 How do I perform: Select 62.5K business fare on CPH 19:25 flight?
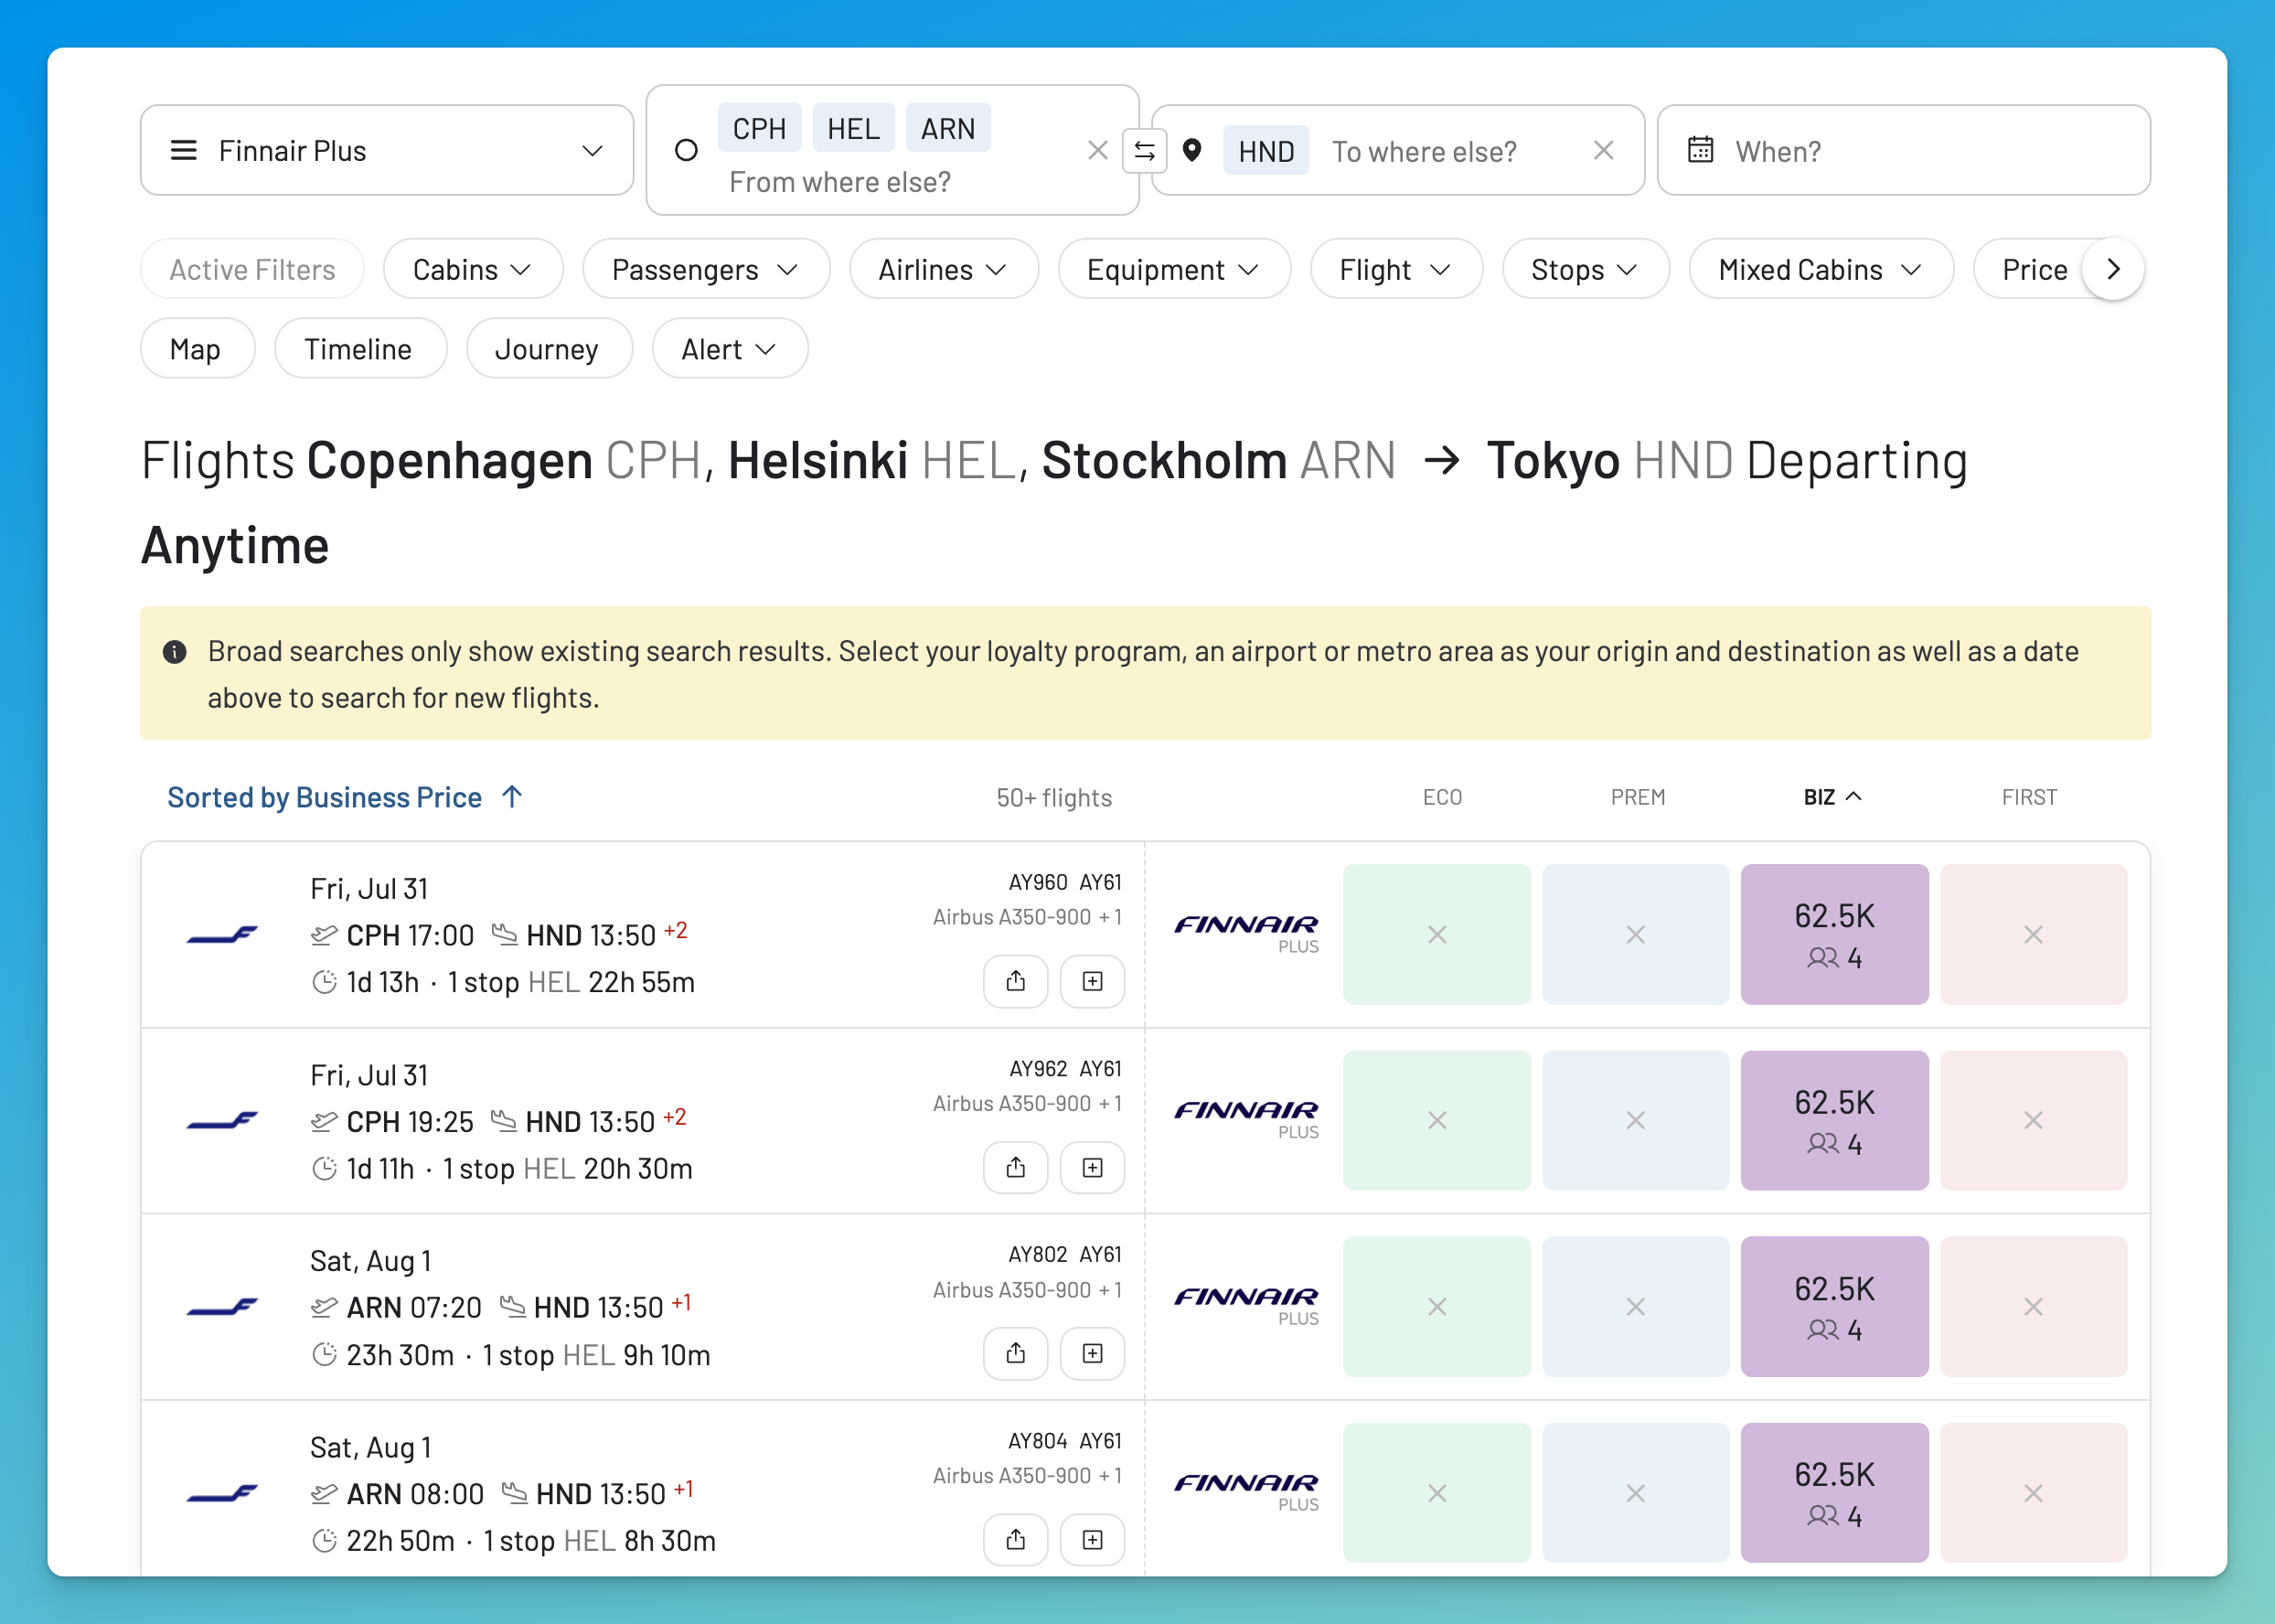[1834, 1120]
